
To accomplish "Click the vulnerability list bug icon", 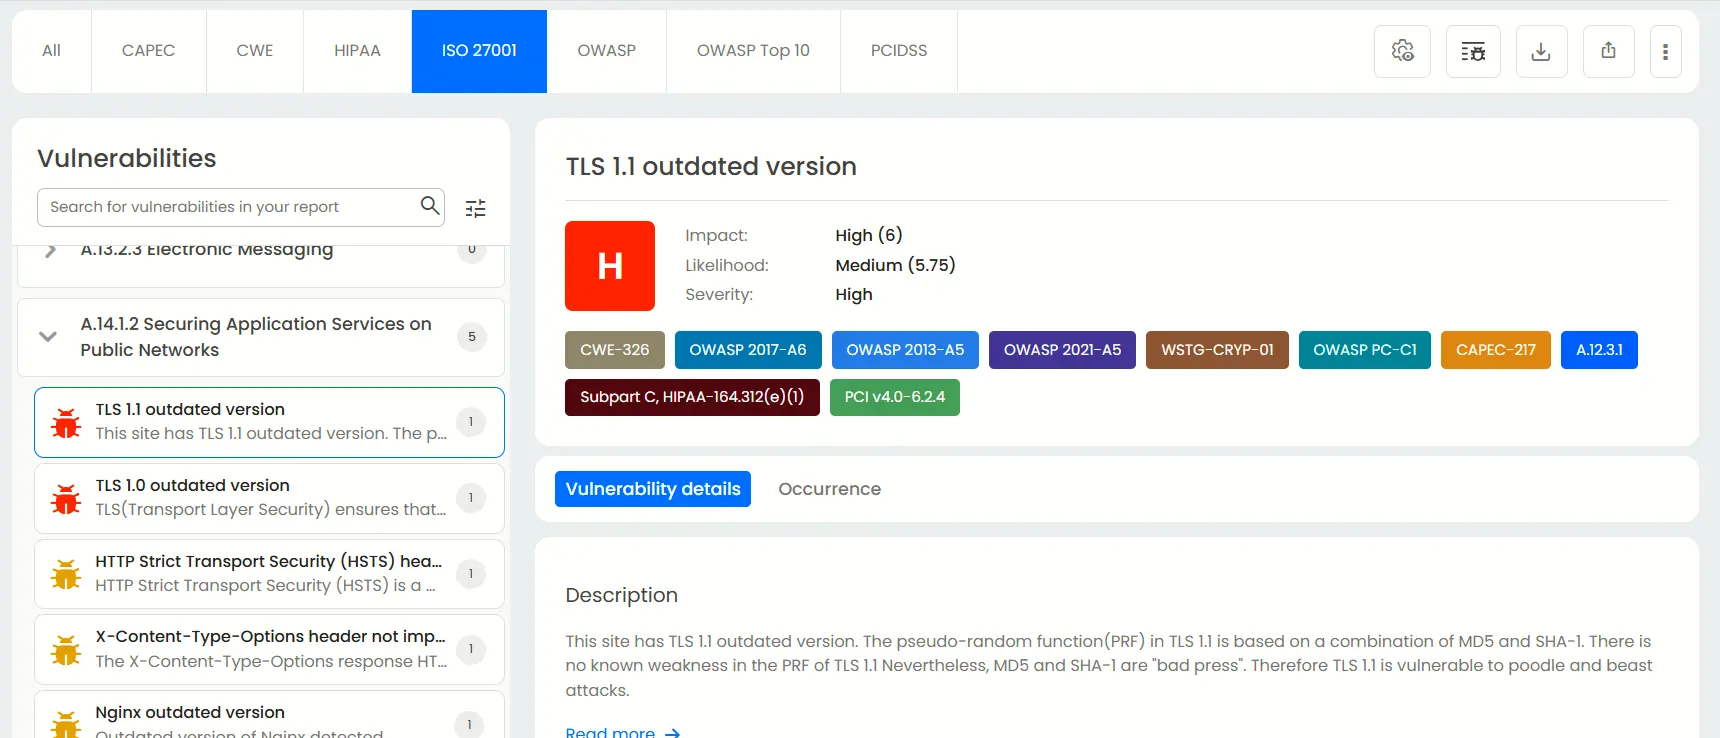I will (1472, 51).
